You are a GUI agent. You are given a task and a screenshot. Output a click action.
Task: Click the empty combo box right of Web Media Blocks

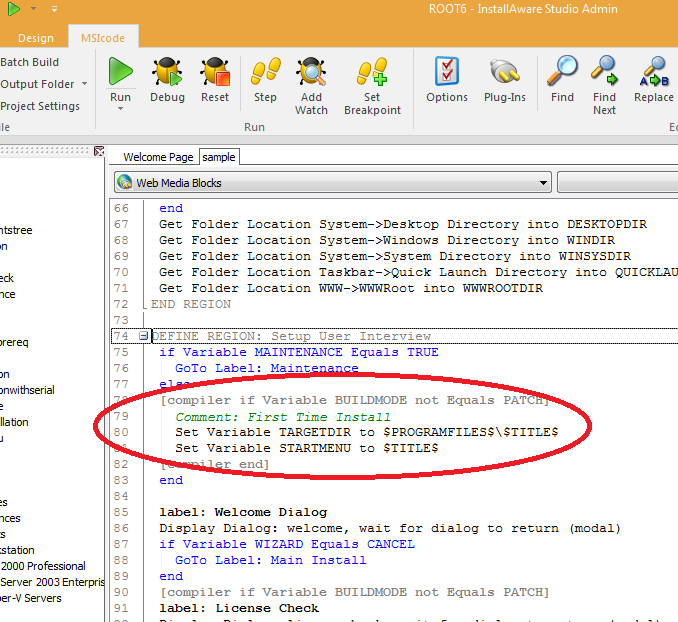coord(617,182)
